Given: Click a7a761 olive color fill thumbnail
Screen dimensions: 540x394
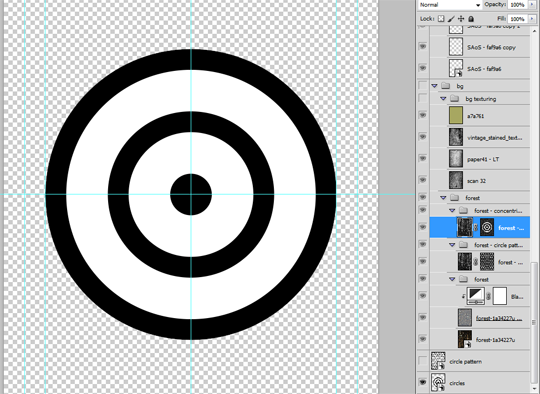Looking at the screenshot, I should tap(456, 115).
